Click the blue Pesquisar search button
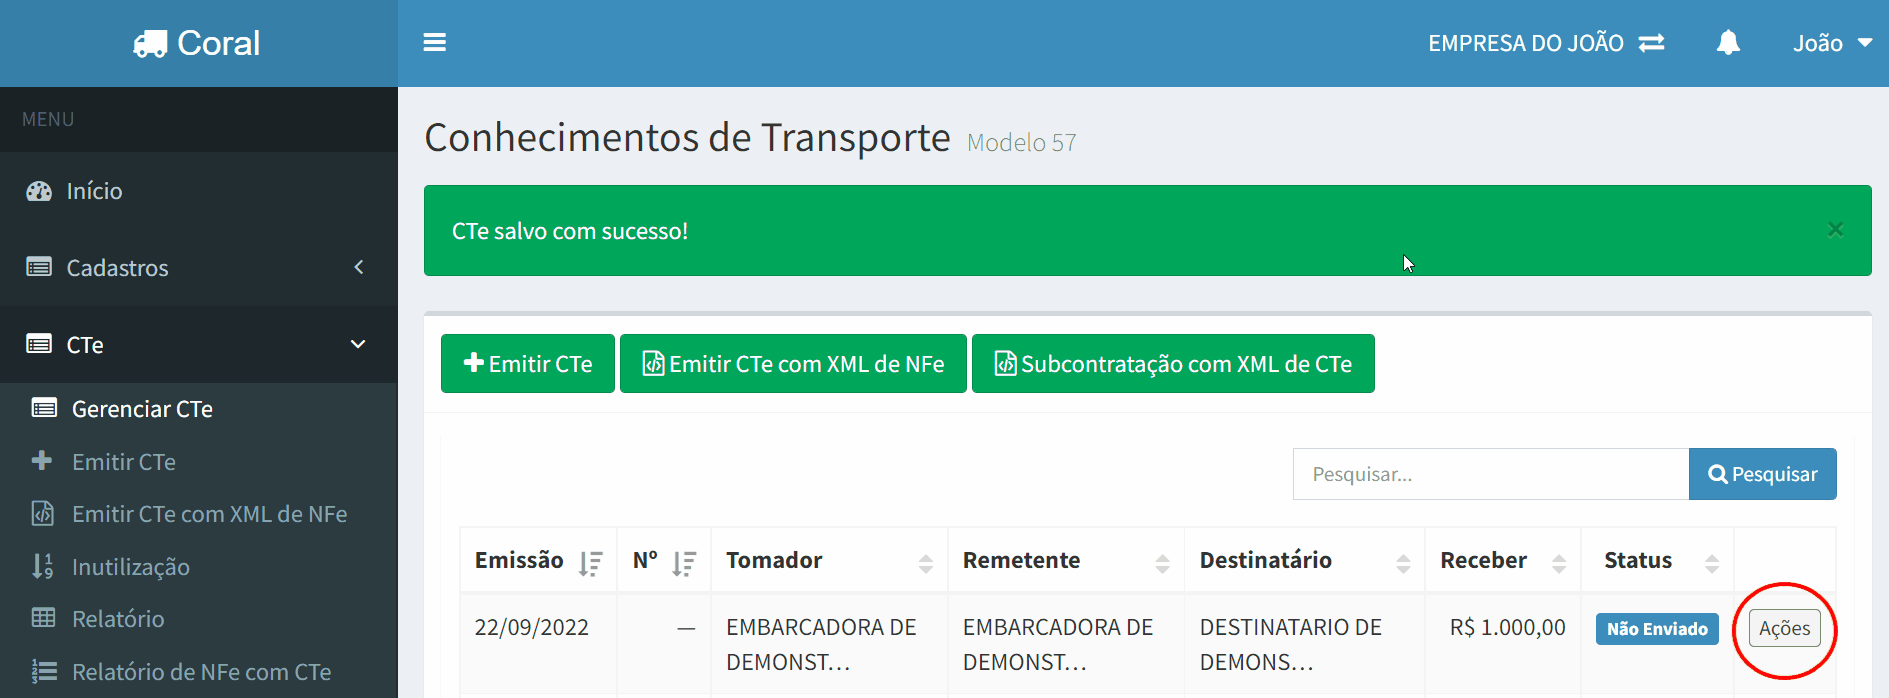Viewport: 1889px width, 698px height. click(x=1762, y=474)
